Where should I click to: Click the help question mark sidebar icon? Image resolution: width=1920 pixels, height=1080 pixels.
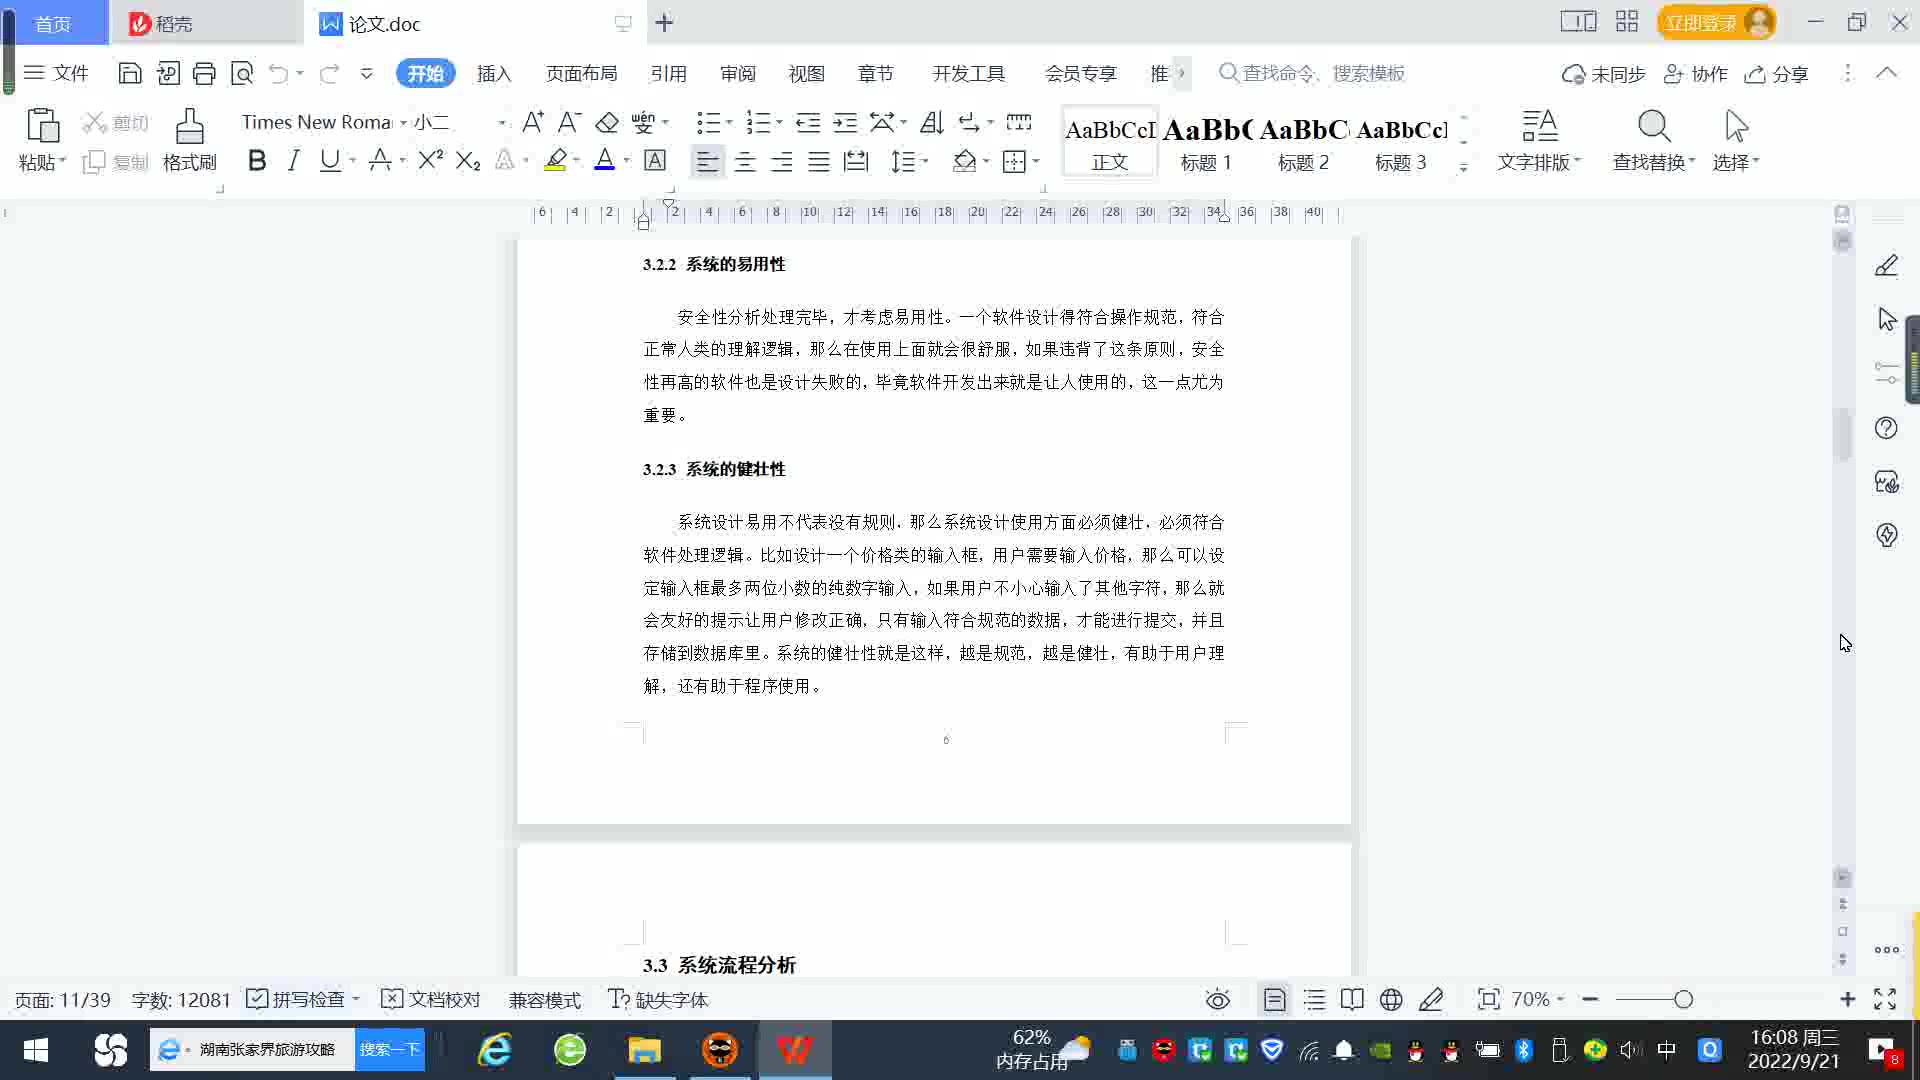tap(1886, 428)
